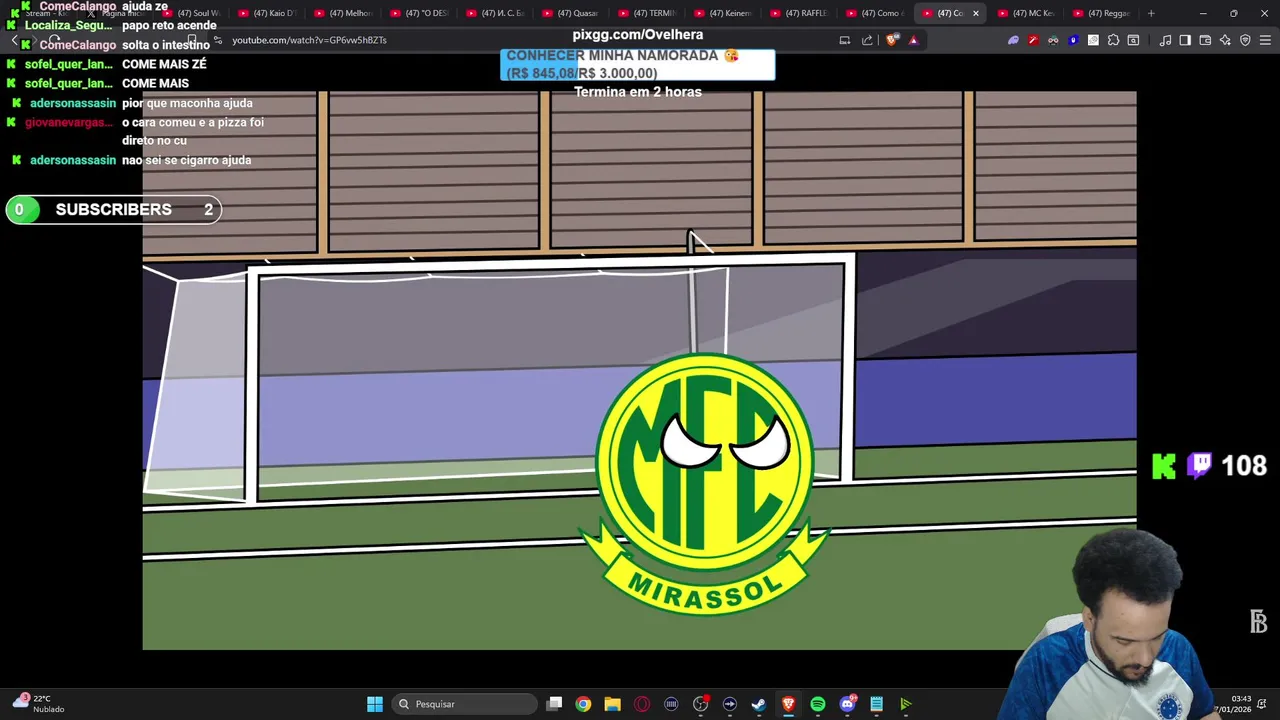Open the Windows Start menu

pyautogui.click(x=375, y=704)
